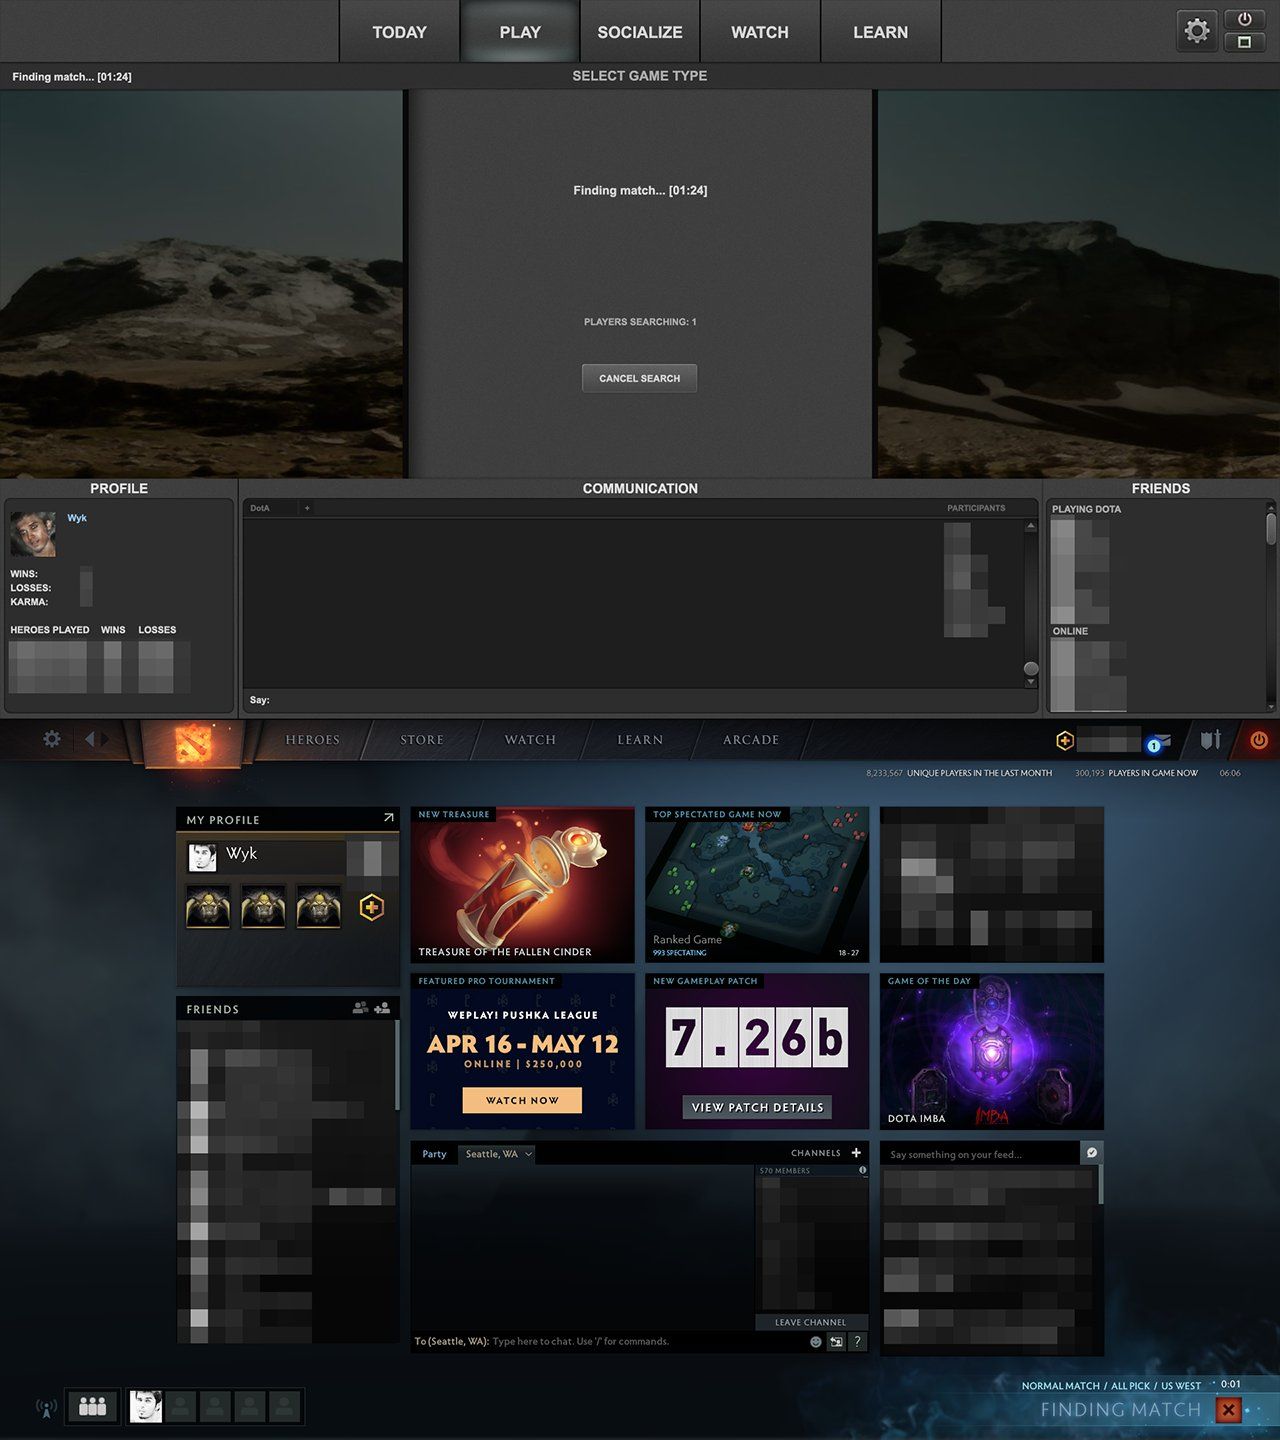This screenshot has height=1440, width=1280.
Task: Open the ARCADE menu
Action: tap(751, 740)
